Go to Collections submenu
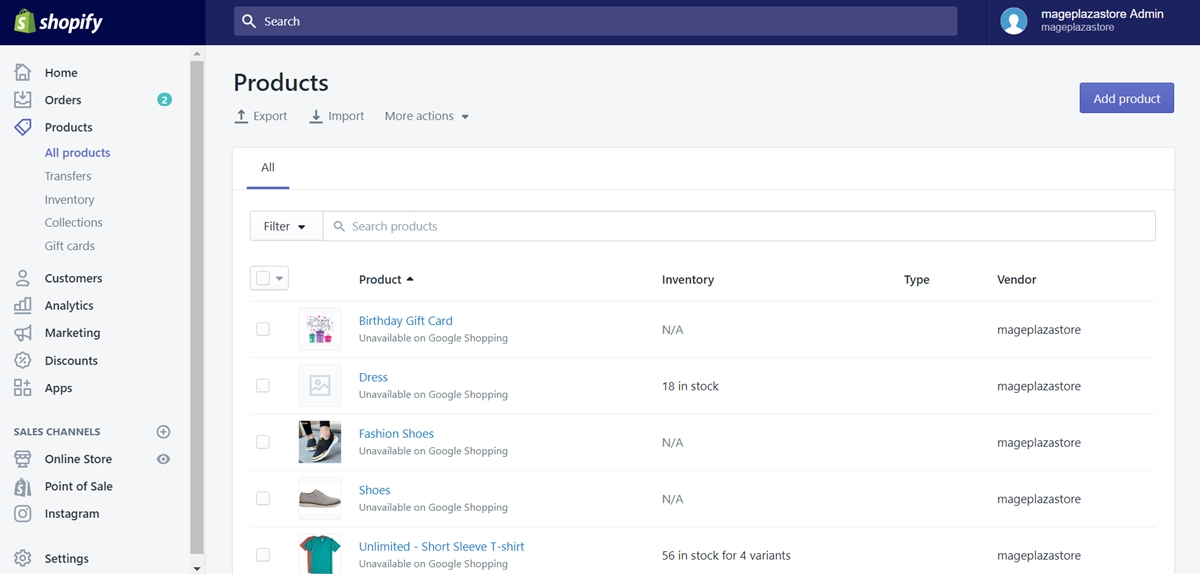 tap(73, 223)
